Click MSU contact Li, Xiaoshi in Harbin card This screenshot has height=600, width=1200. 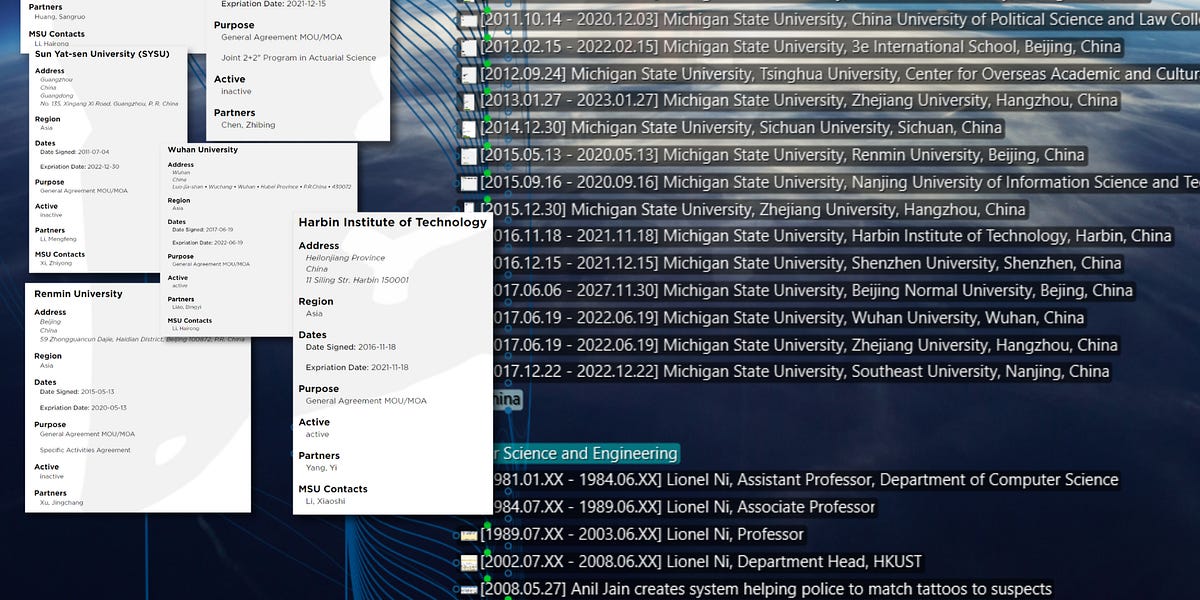point(325,501)
